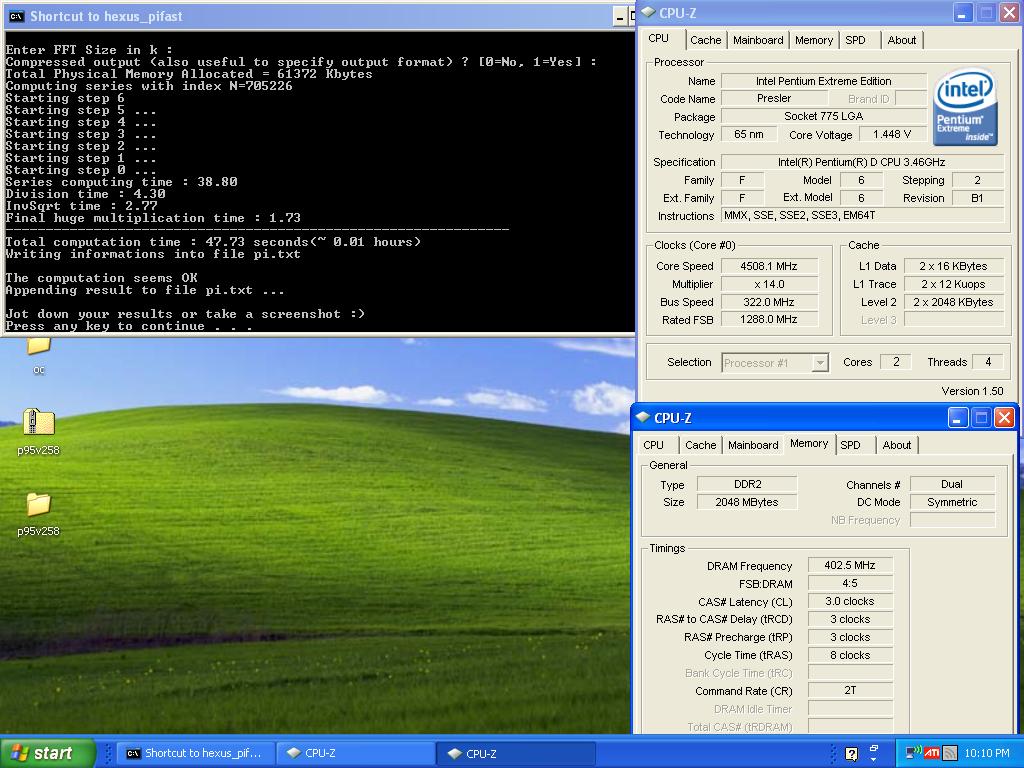Open the SPD tab in the upper CPU-Z window
Viewport: 1024px width, 768px height.
(856, 40)
